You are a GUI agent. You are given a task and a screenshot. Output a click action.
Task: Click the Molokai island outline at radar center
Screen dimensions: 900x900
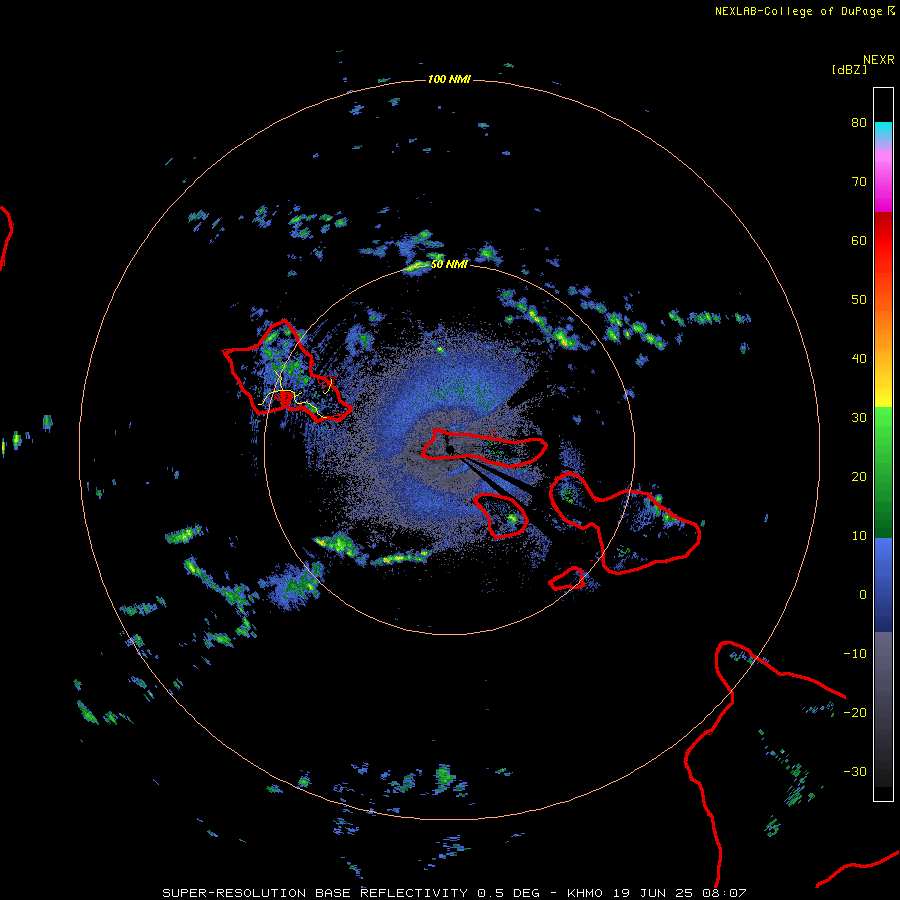[x=483, y=447]
